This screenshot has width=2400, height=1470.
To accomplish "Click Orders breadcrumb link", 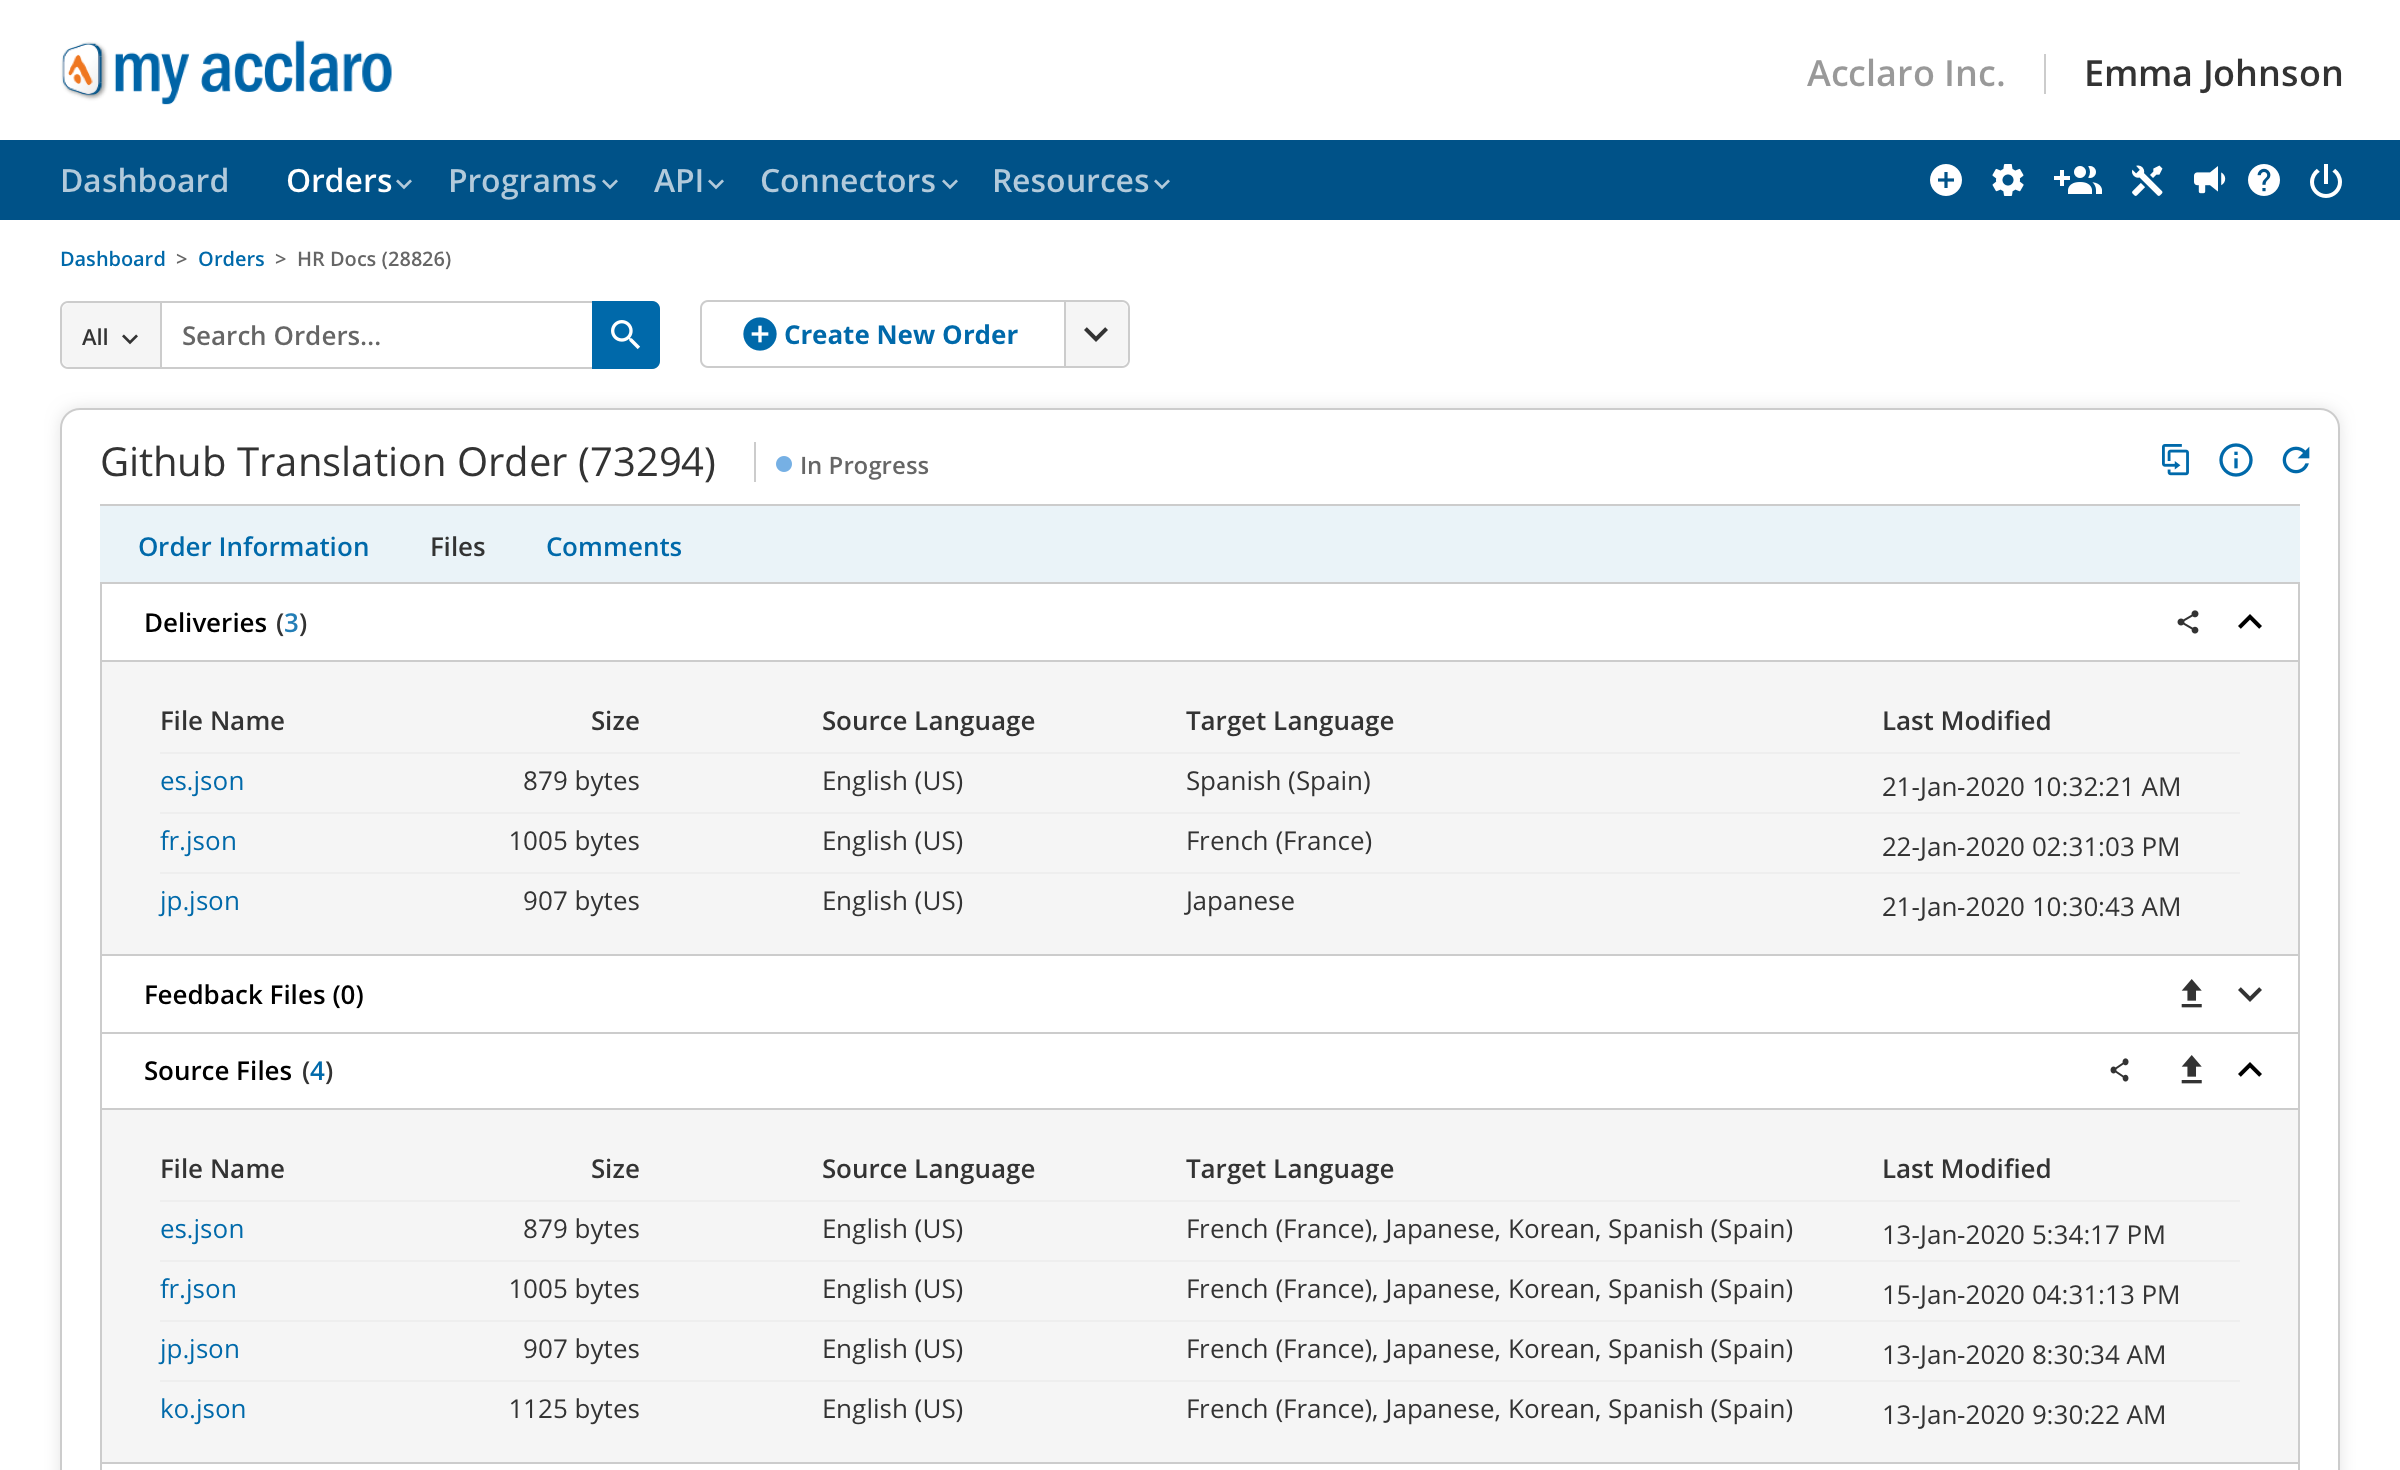I will 231,259.
